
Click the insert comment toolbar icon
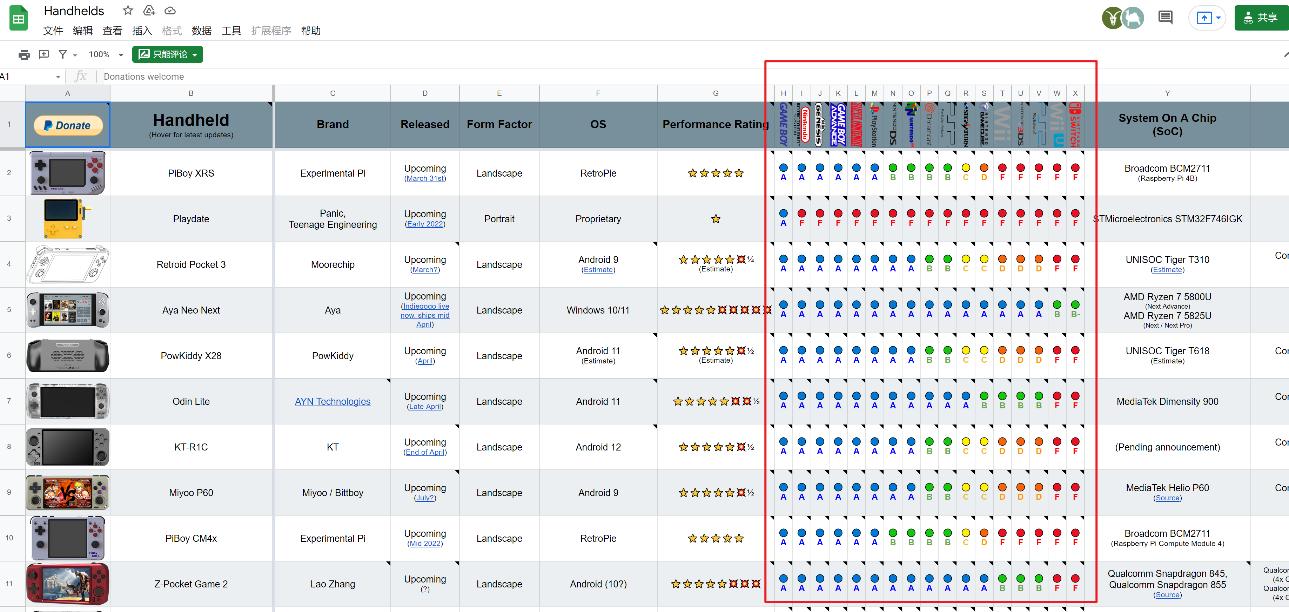[44, 54]
